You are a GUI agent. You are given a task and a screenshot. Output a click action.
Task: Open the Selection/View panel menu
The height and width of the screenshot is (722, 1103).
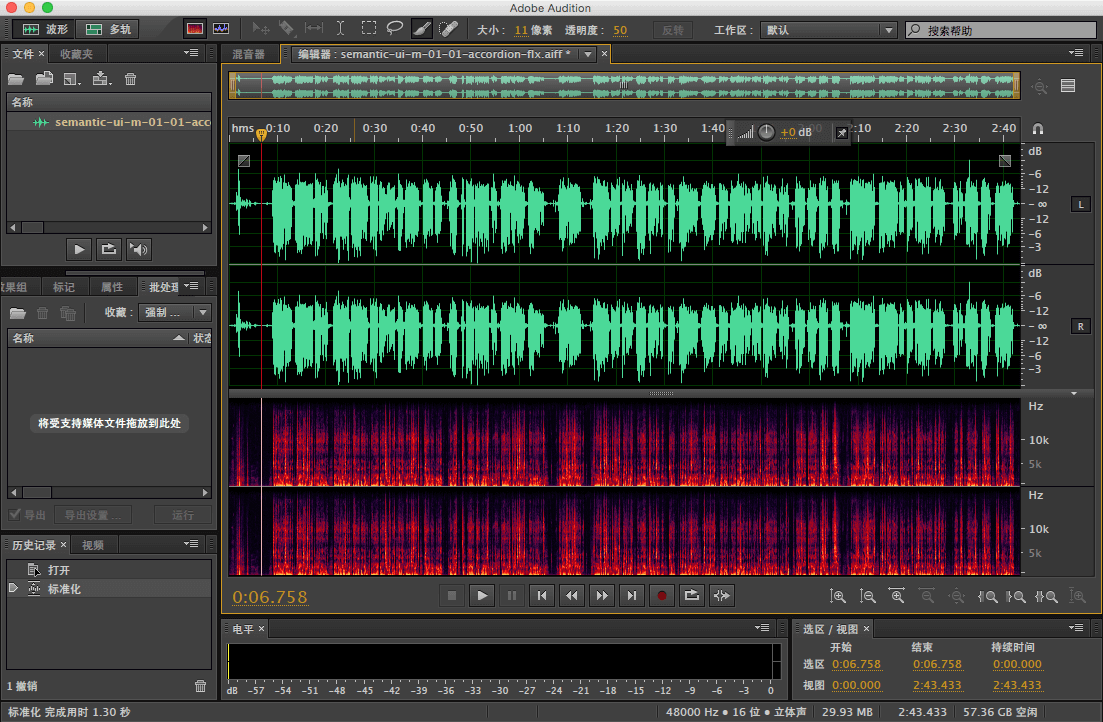(x=1076, y=628)
